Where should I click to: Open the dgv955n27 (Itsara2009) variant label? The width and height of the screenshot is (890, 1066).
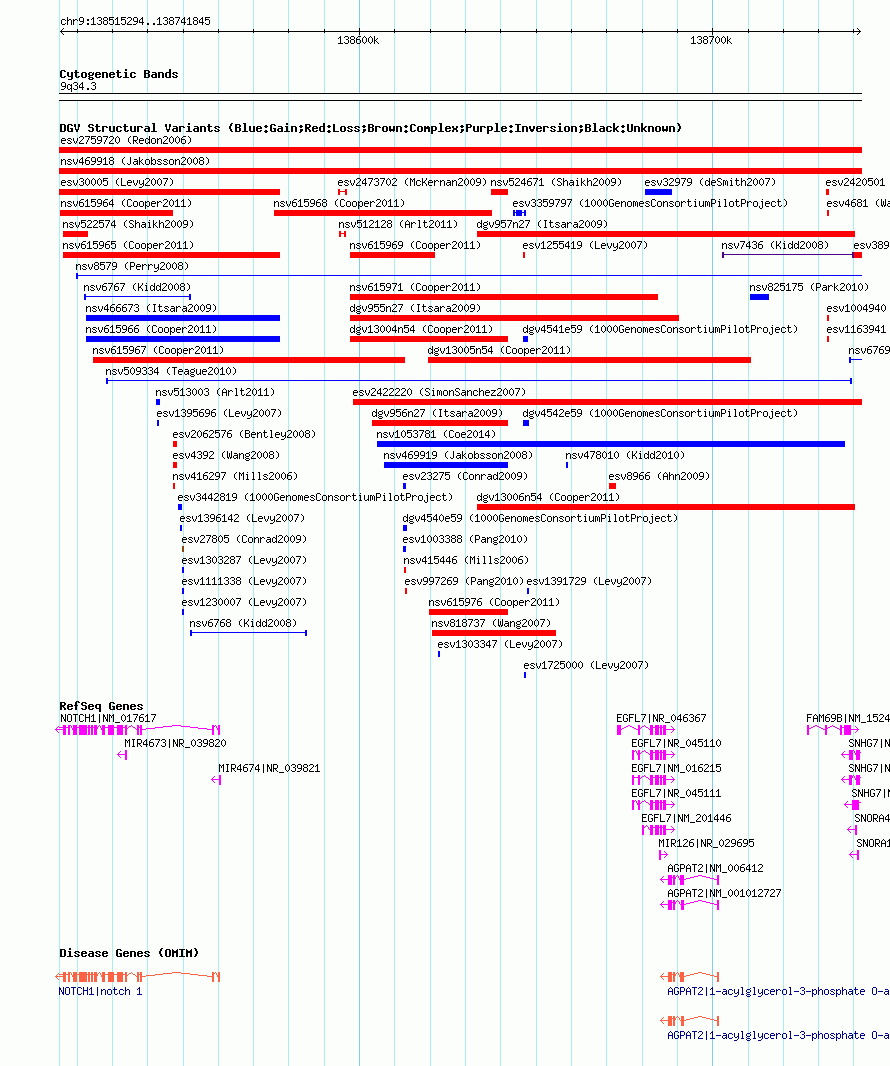point(415,309)
